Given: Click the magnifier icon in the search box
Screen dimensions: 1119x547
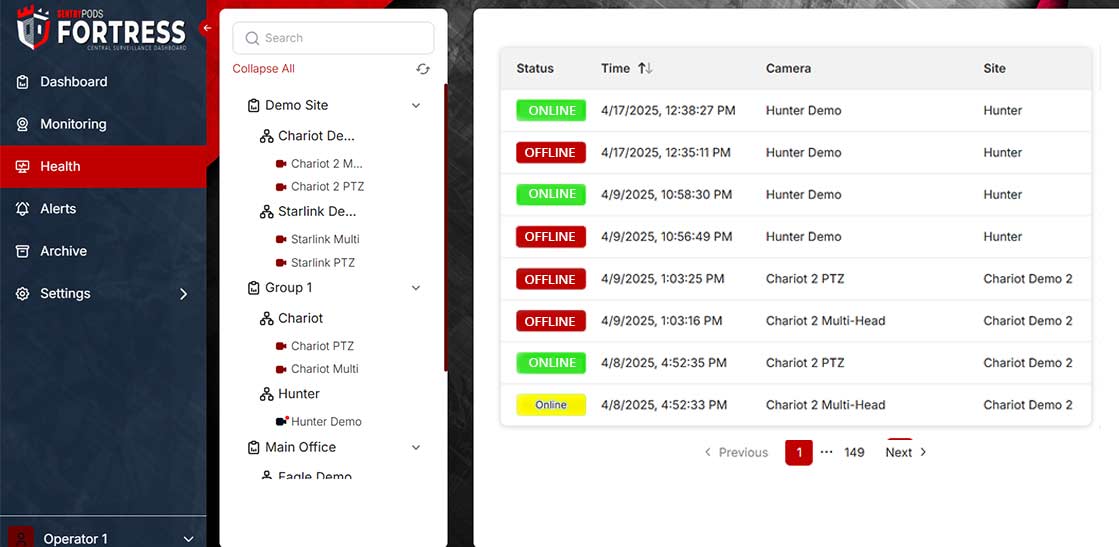Looking at the screenshot, I should point(252,39).
